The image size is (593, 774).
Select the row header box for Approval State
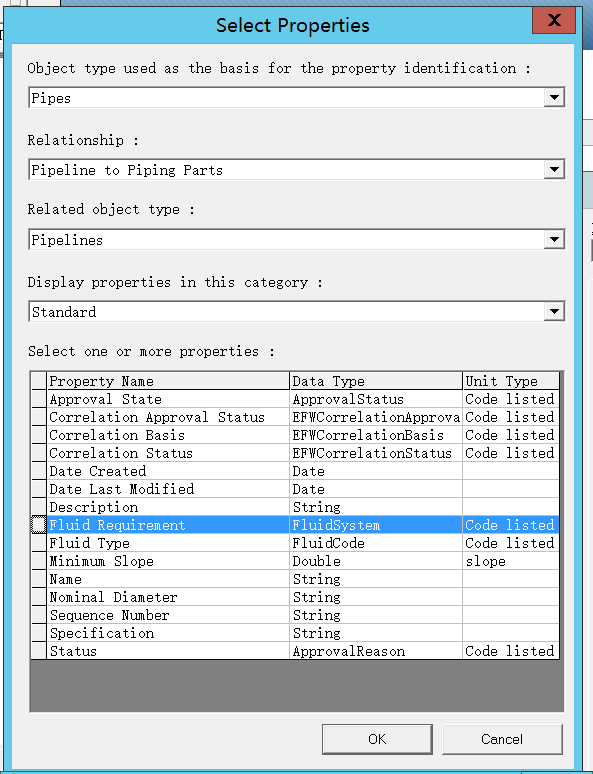pos(39,399)
